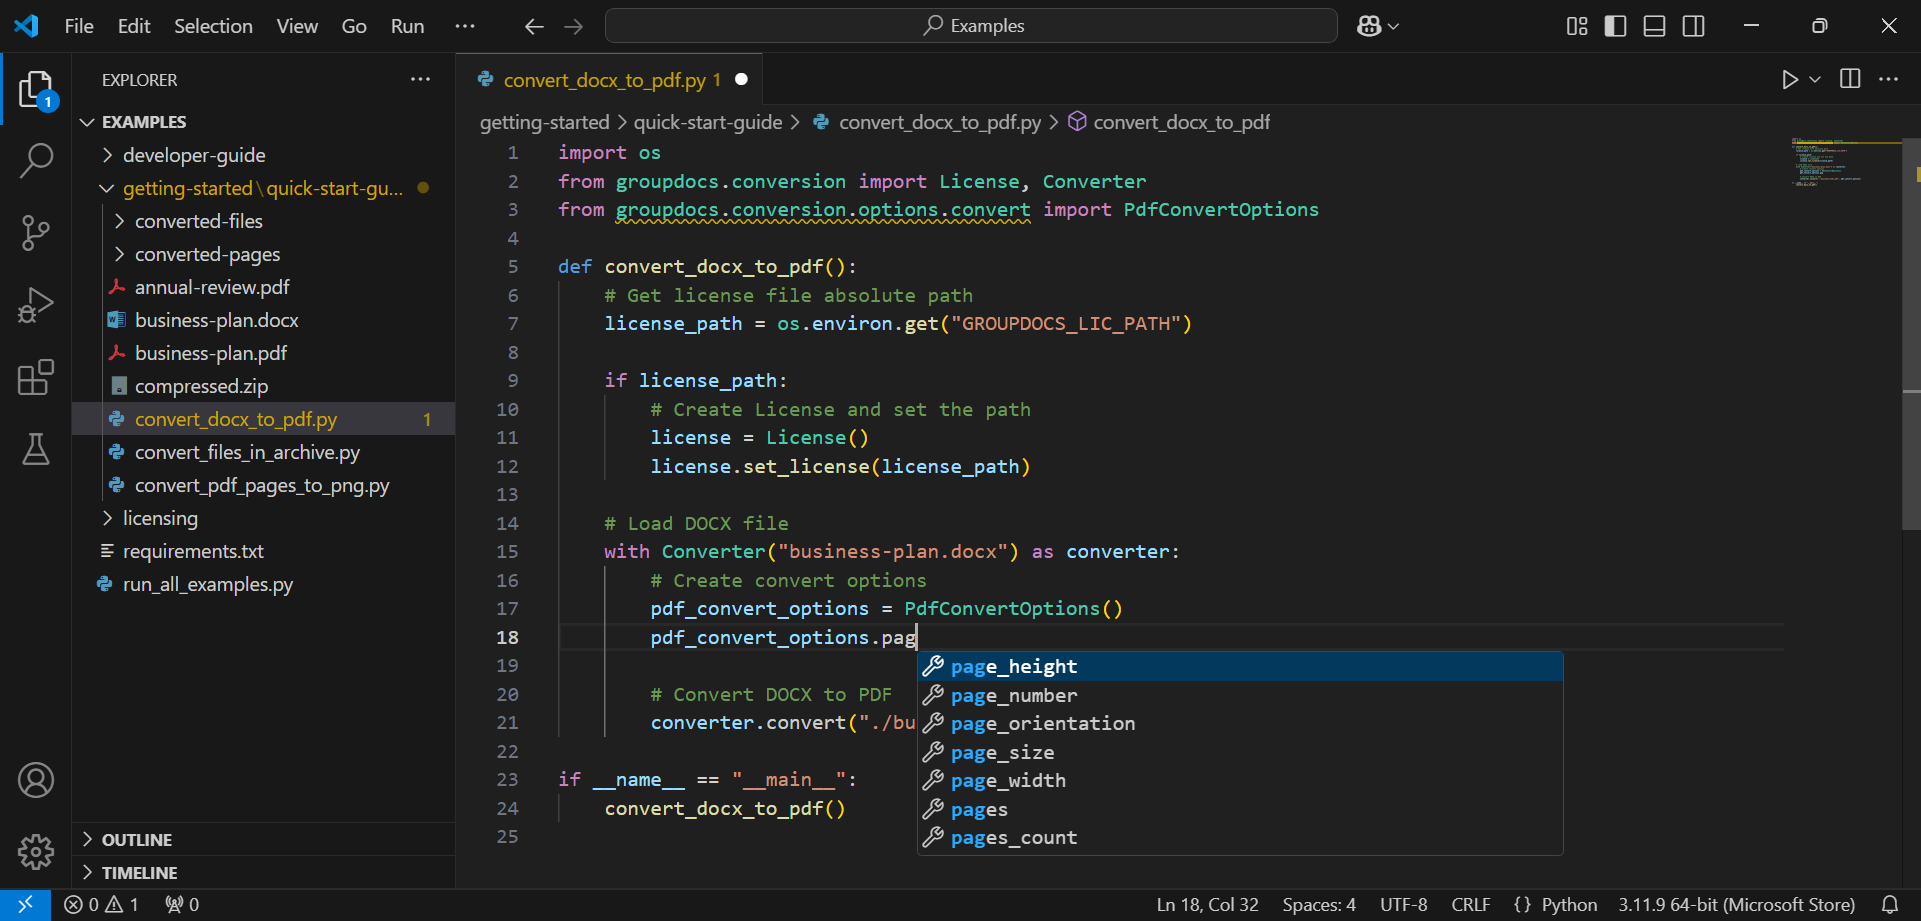Viewport: 1921px width, 921px height.
Task: Toggle the Secondary Side Bar visibility
Action: [1693, 26]
